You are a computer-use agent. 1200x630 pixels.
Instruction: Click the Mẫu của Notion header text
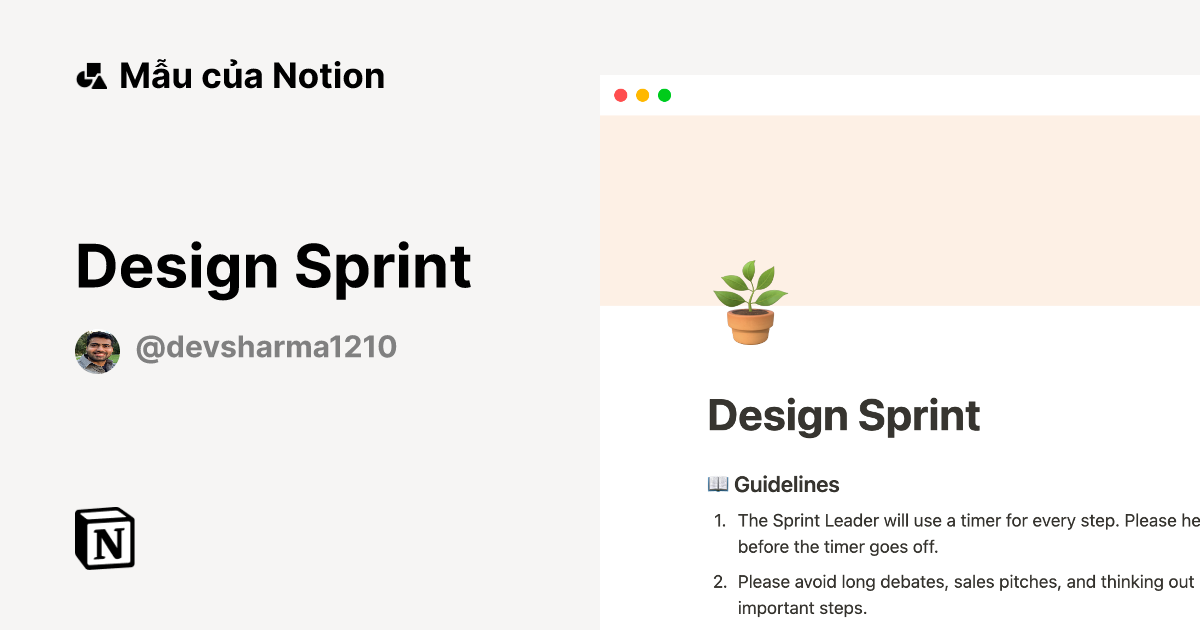pos(253,75)
